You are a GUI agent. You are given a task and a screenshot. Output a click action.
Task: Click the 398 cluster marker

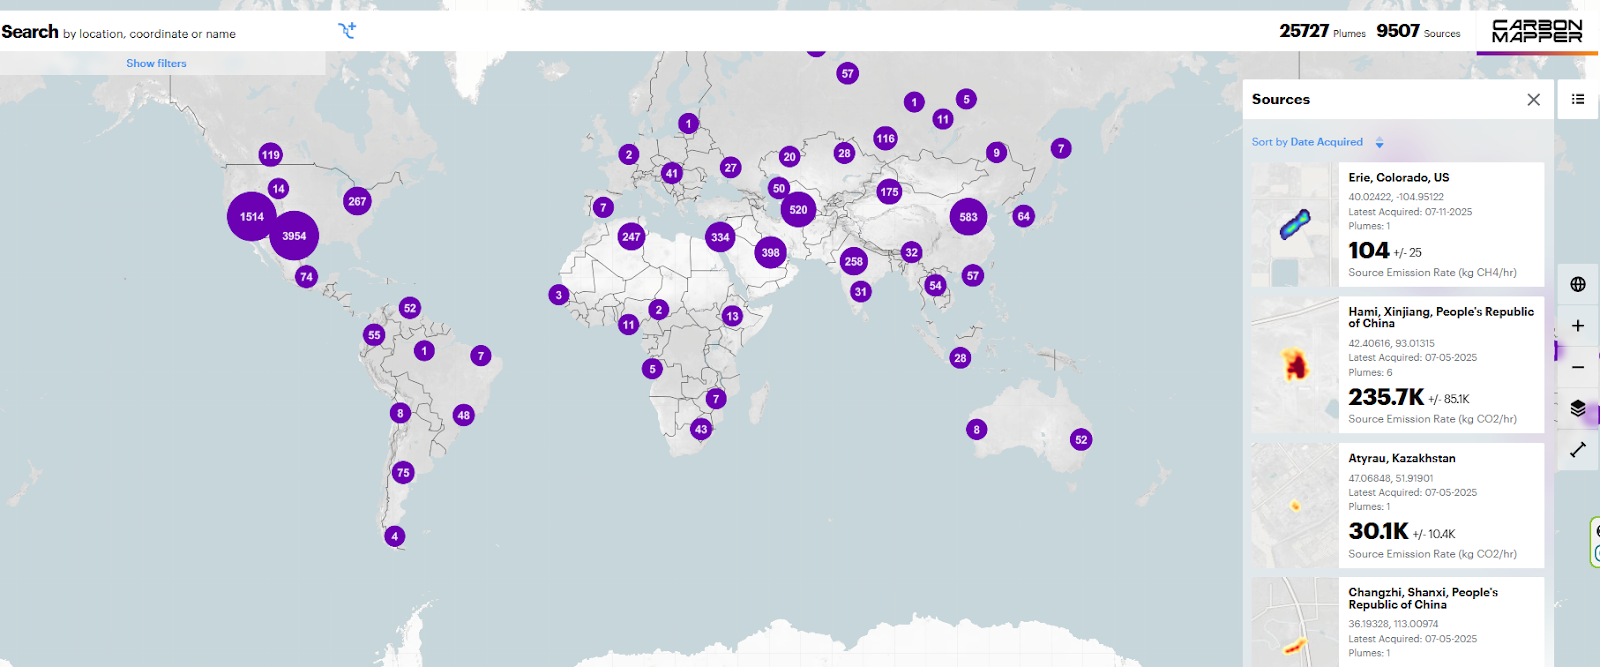(770, 253)
